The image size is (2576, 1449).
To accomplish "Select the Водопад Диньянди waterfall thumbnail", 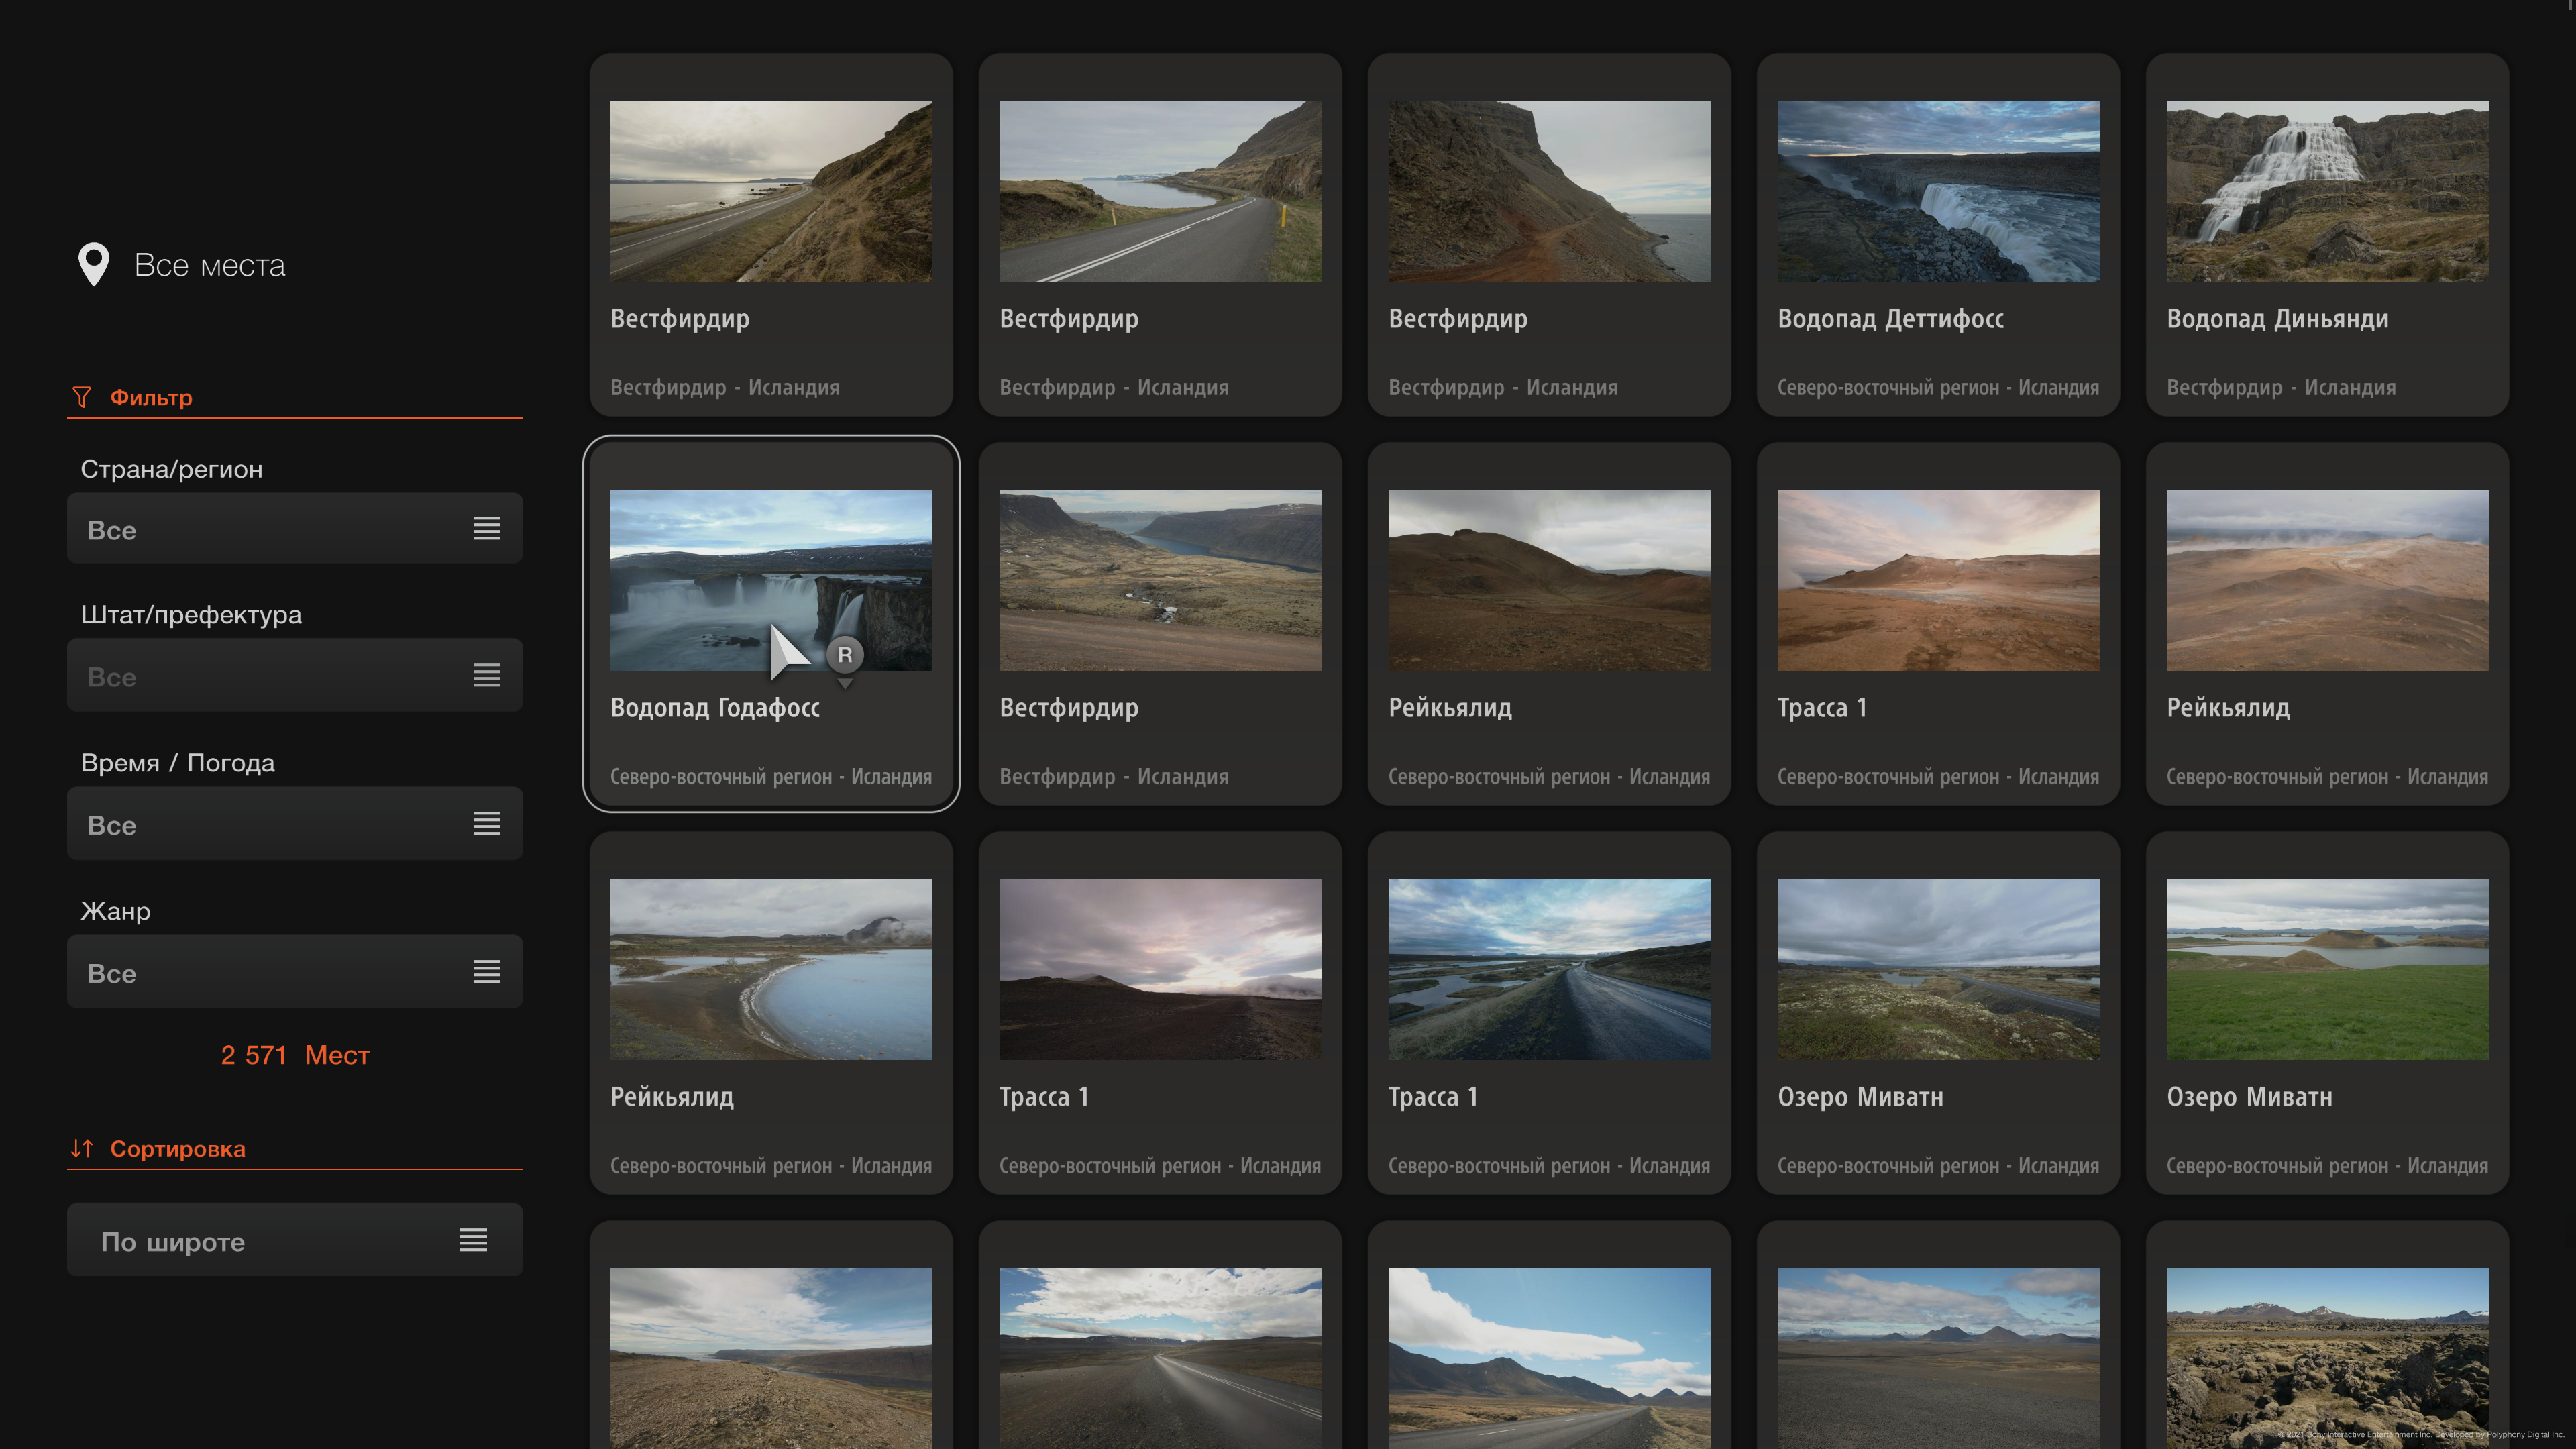I will point(2326,191).
